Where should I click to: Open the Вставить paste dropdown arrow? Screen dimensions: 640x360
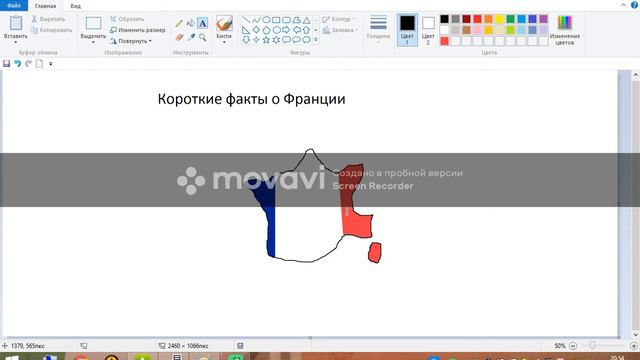click(x=16, y=42)
